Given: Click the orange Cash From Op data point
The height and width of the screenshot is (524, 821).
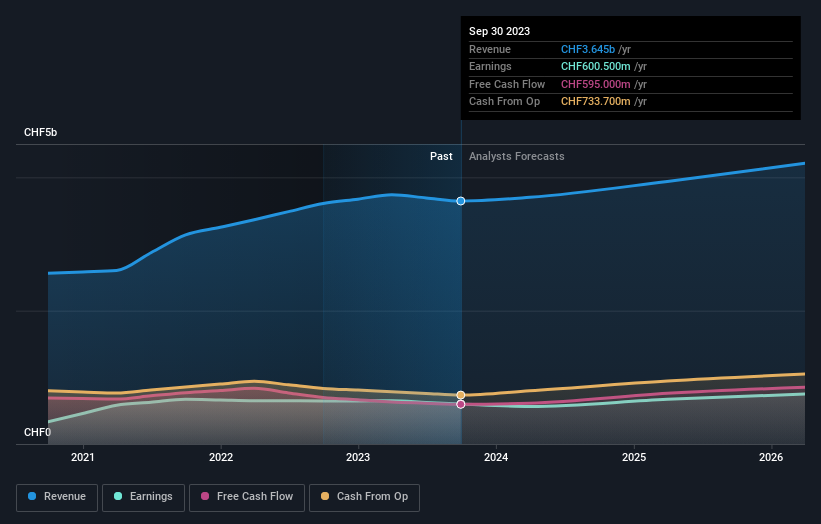Looking at the screenshot, I should [x=461, y=395].
